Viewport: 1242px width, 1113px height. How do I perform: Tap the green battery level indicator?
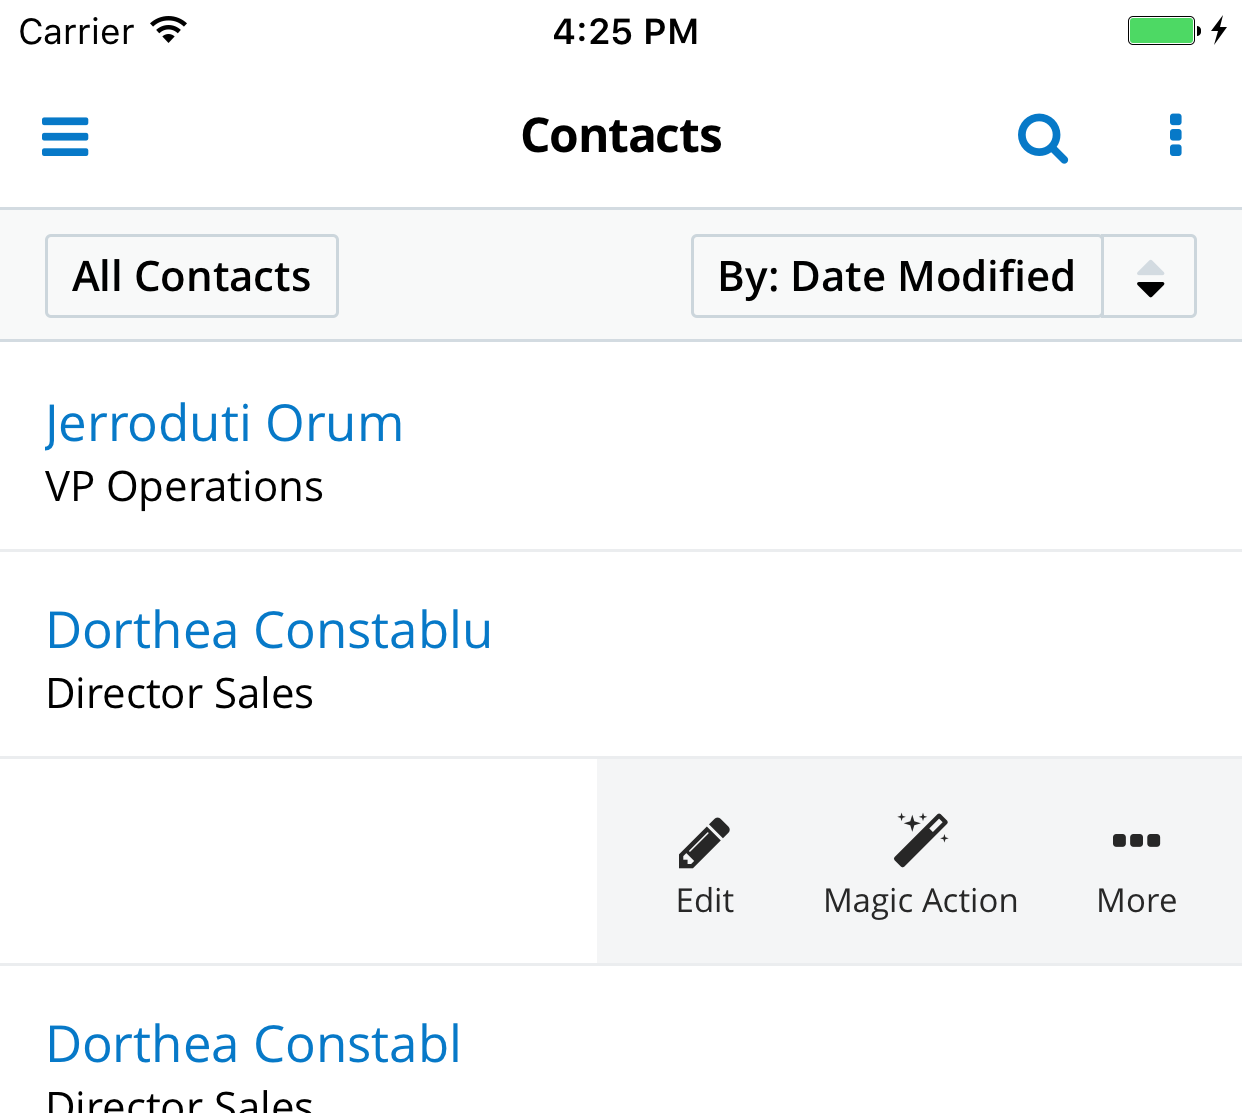(x=1160, y=30)
